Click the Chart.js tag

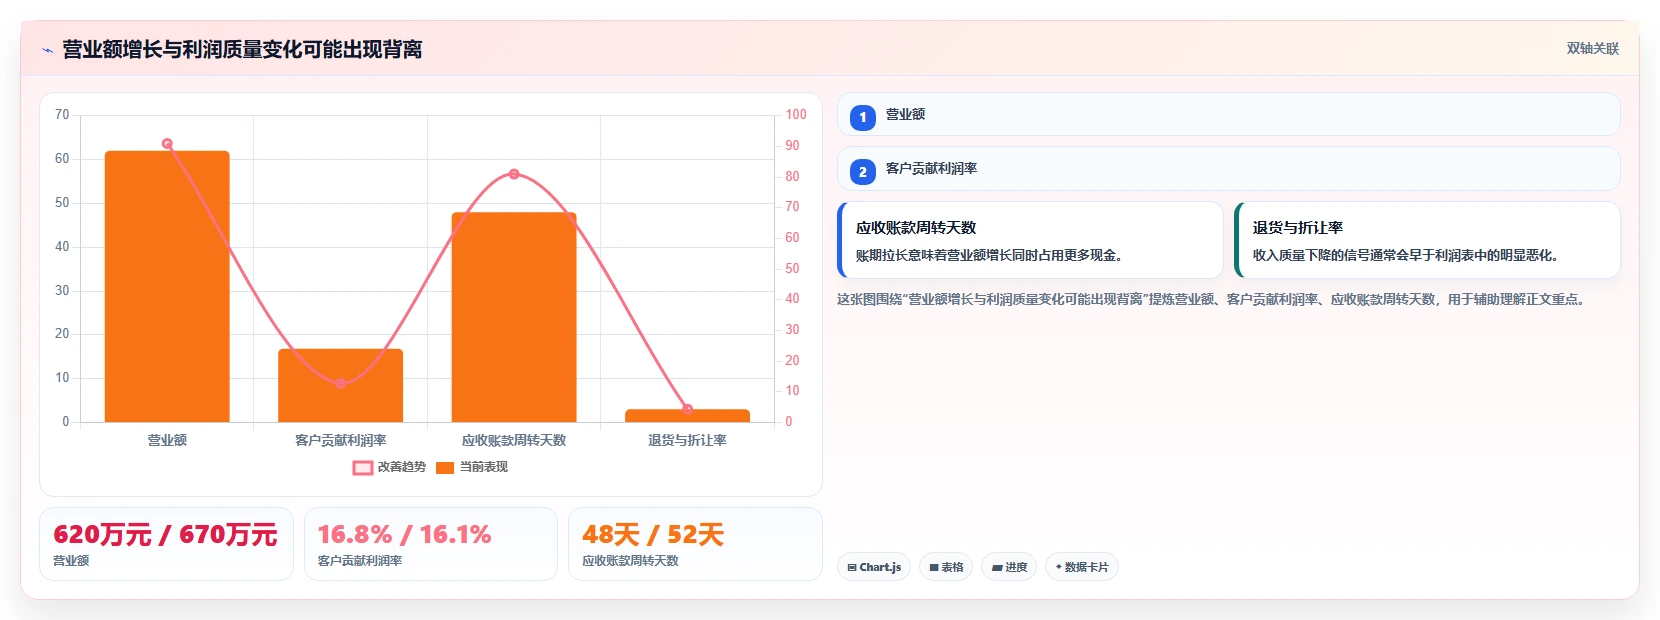click(874, 567)
